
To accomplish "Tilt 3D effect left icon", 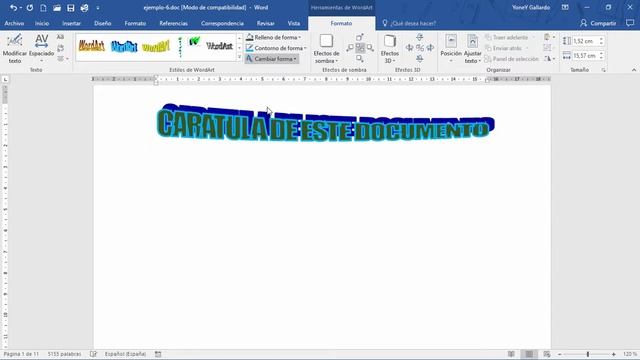I will click(x=409, y=48).
